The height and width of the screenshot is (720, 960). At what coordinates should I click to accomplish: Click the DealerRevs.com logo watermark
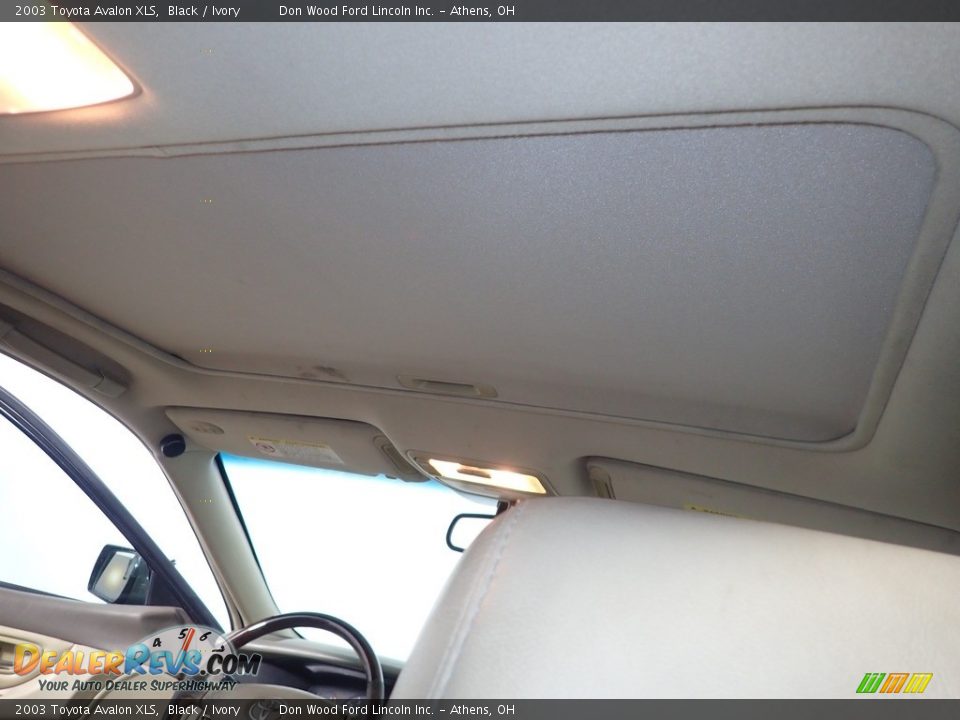click(x=135, y=661)
